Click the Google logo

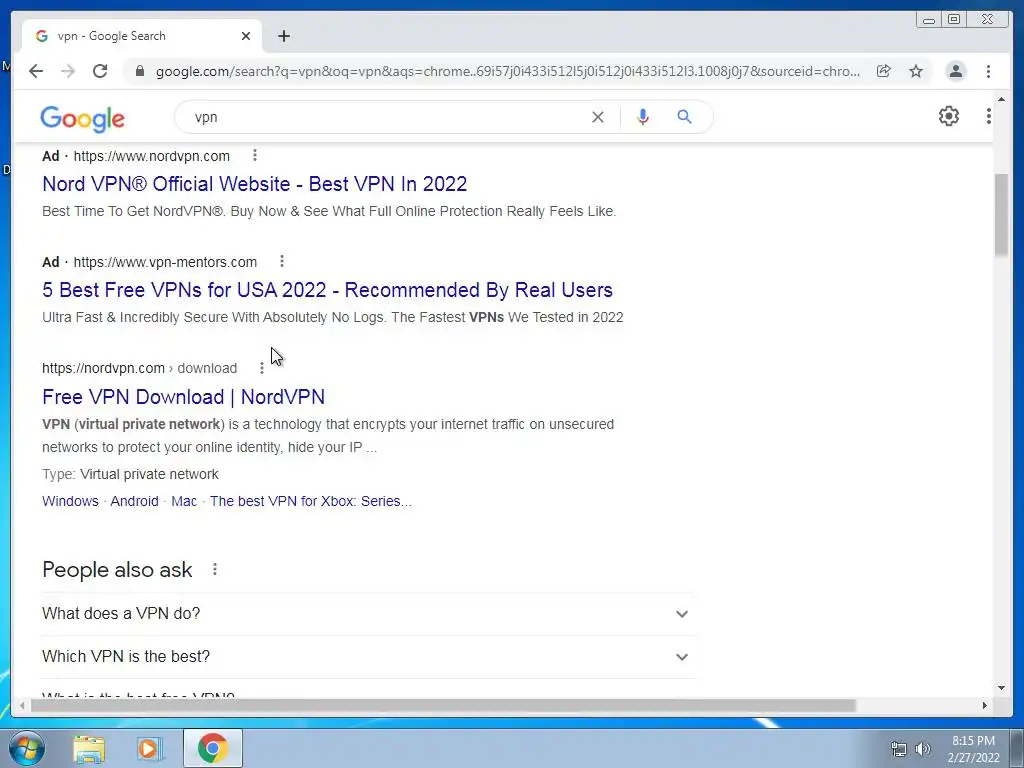click(x=82, y=118)
